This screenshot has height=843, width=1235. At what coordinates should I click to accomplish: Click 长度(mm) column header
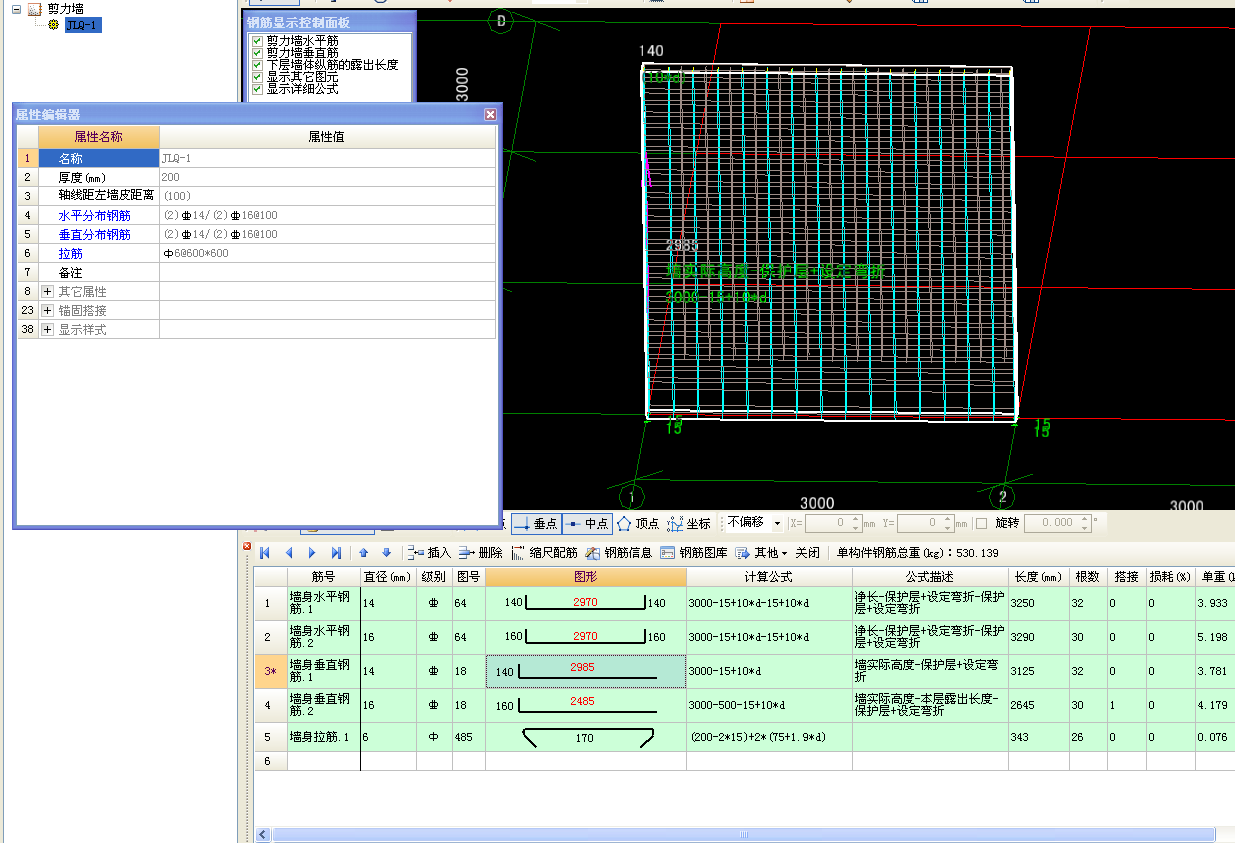1038,577
